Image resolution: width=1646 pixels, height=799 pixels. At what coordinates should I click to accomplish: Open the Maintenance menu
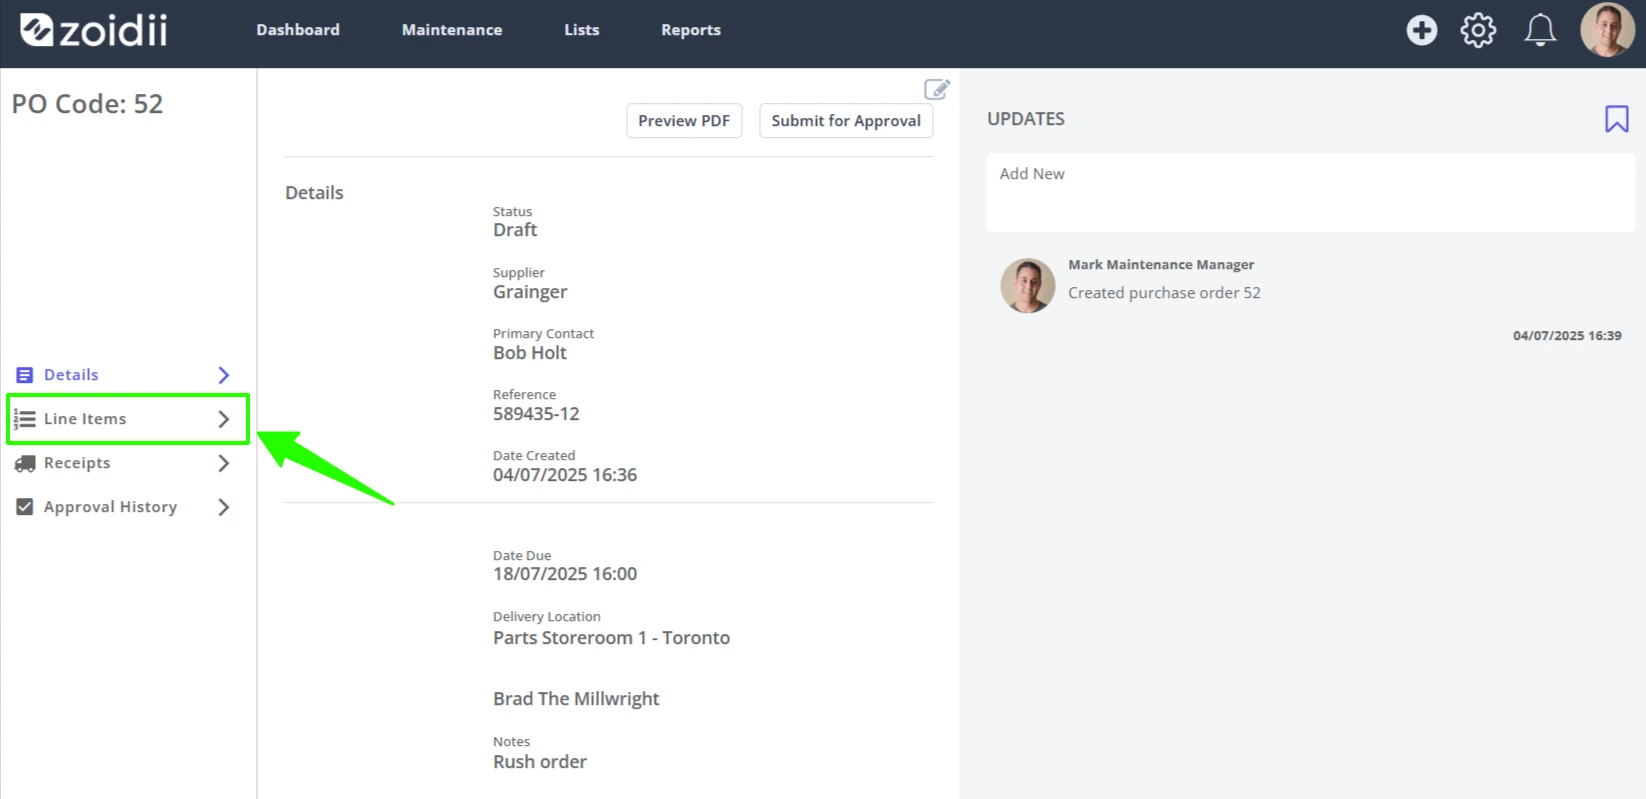[452, 30]
